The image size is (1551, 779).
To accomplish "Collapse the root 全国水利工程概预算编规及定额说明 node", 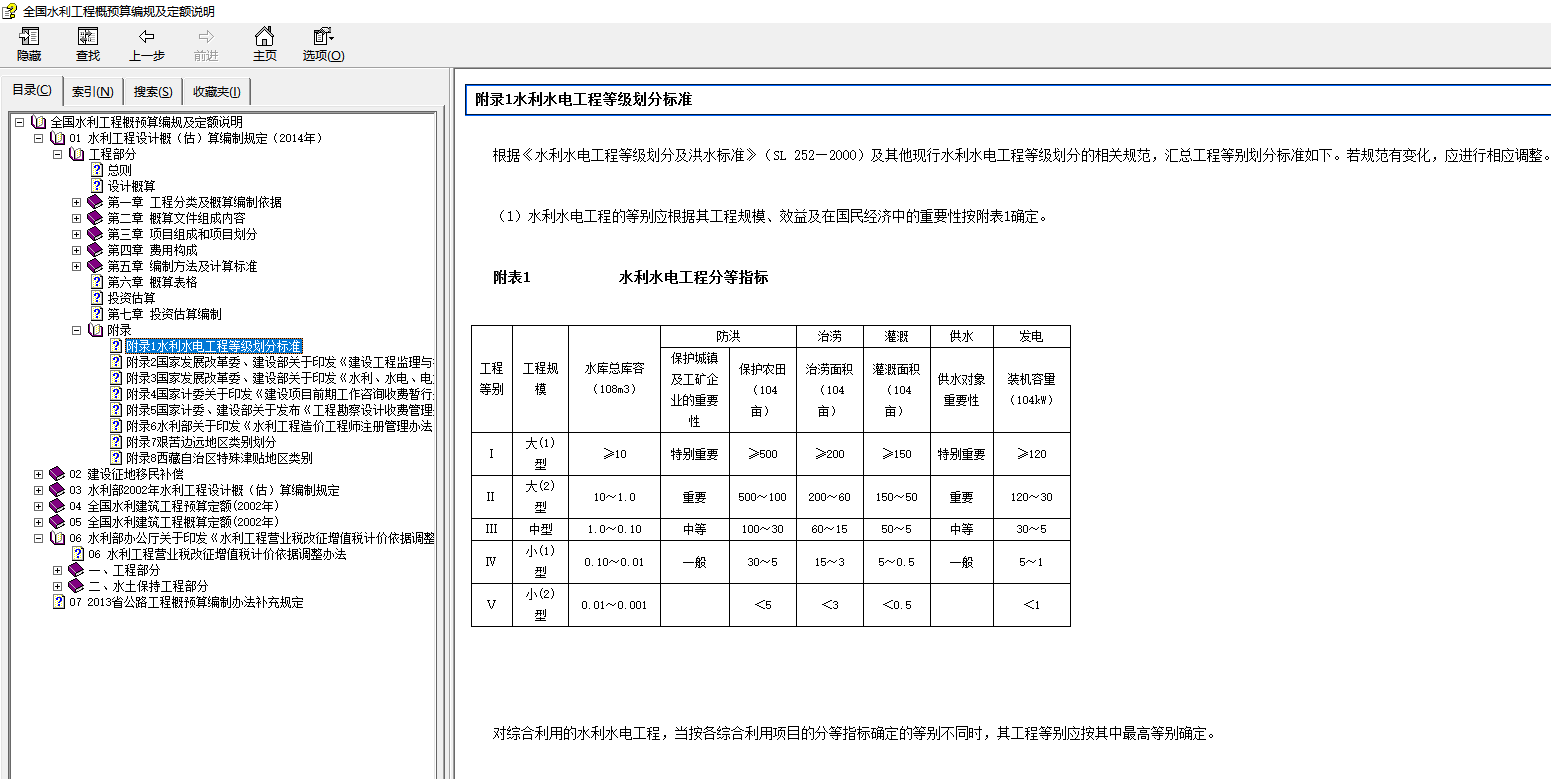I will [20, 122].
